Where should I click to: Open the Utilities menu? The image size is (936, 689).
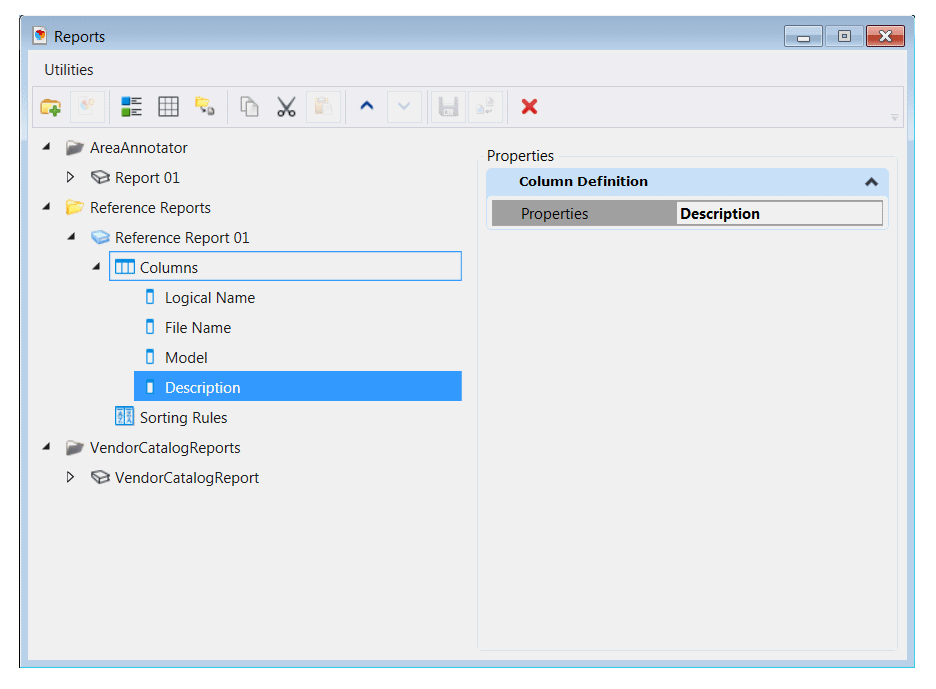coord(69,70)
